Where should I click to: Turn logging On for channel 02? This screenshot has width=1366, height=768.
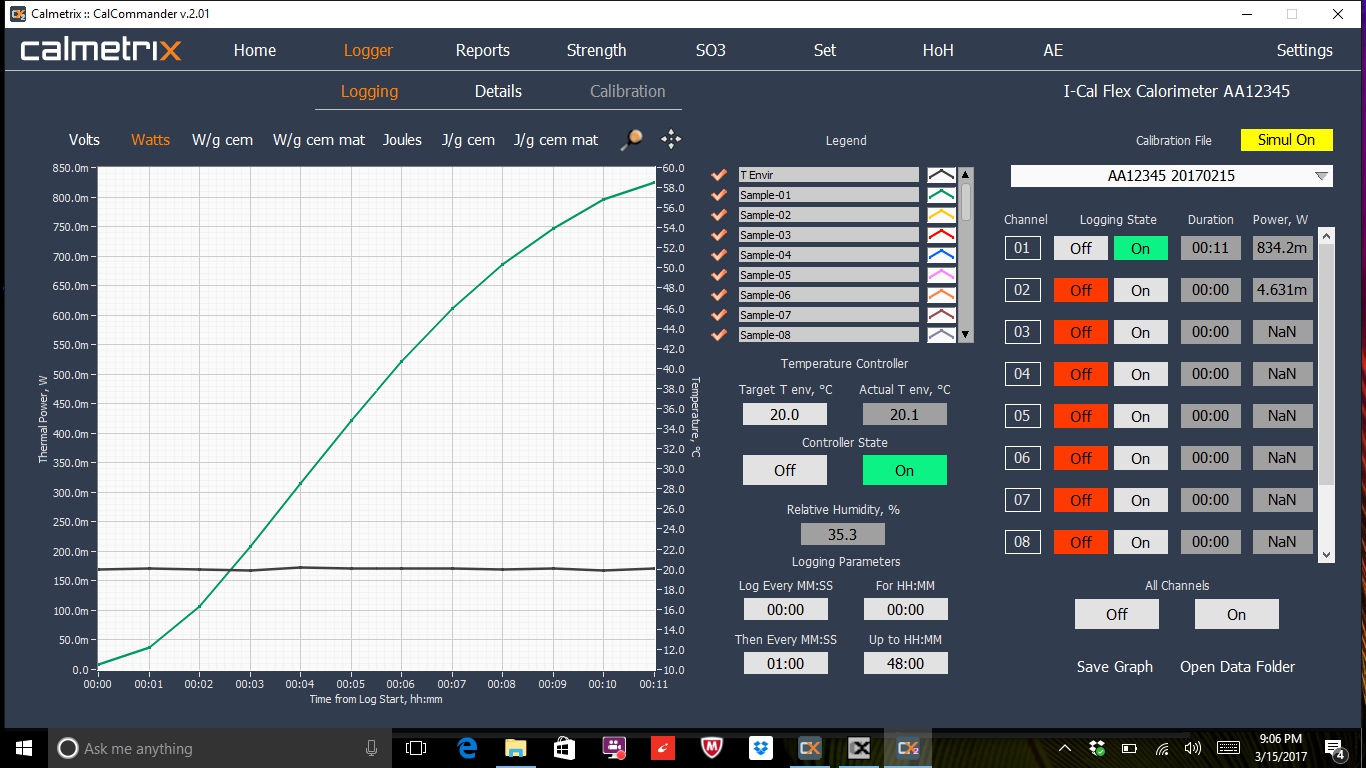(1140, 291)
